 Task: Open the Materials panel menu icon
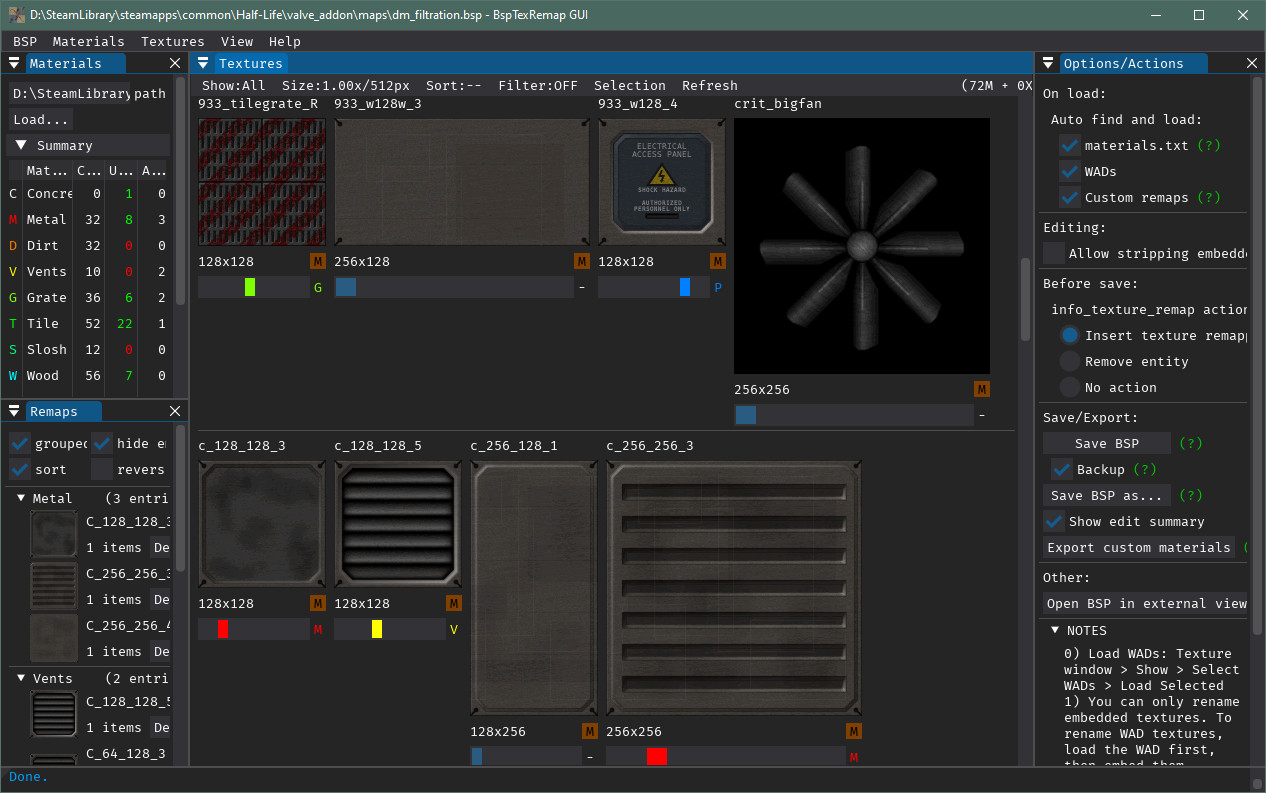(14, 62)
